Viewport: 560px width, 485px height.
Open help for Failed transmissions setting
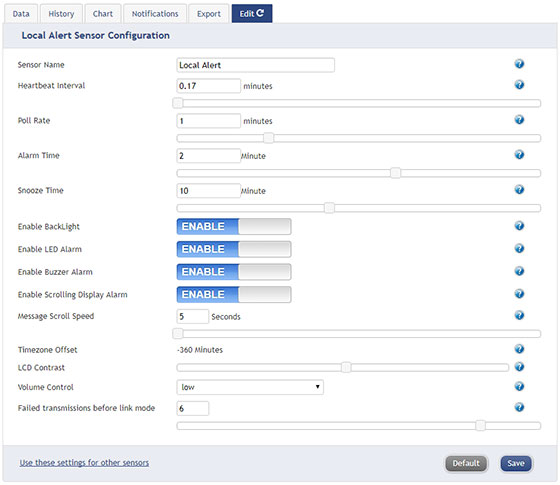point(519,407)
